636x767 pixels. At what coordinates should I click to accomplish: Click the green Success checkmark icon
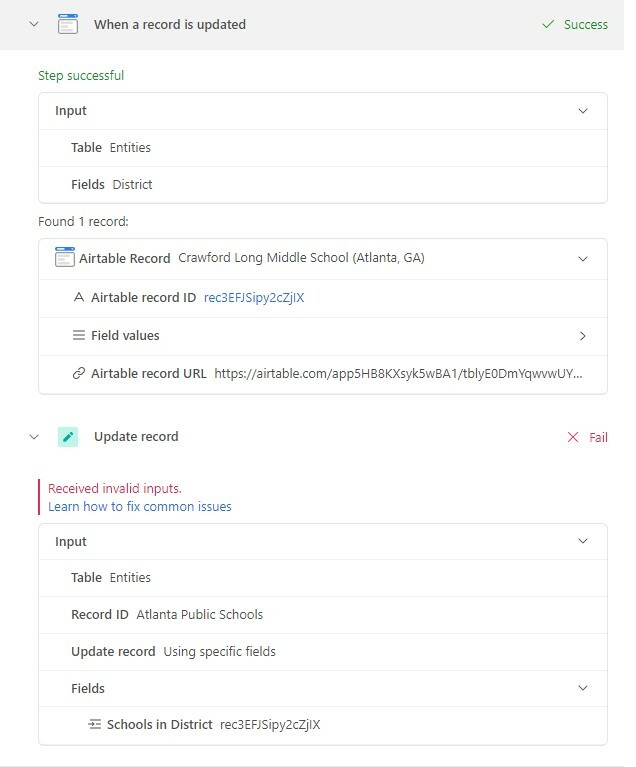548,24
